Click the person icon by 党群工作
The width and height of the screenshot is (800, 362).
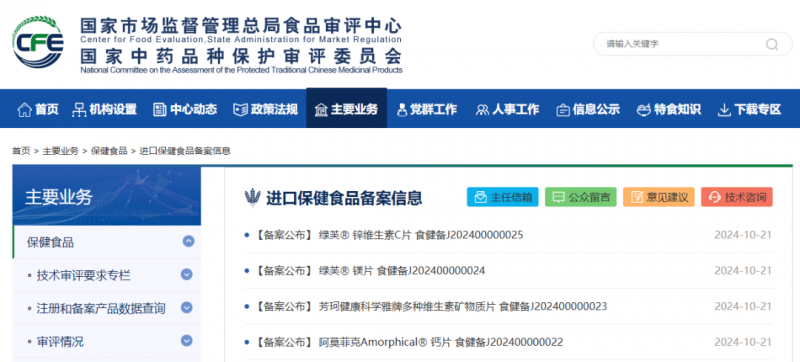[402, 110]
